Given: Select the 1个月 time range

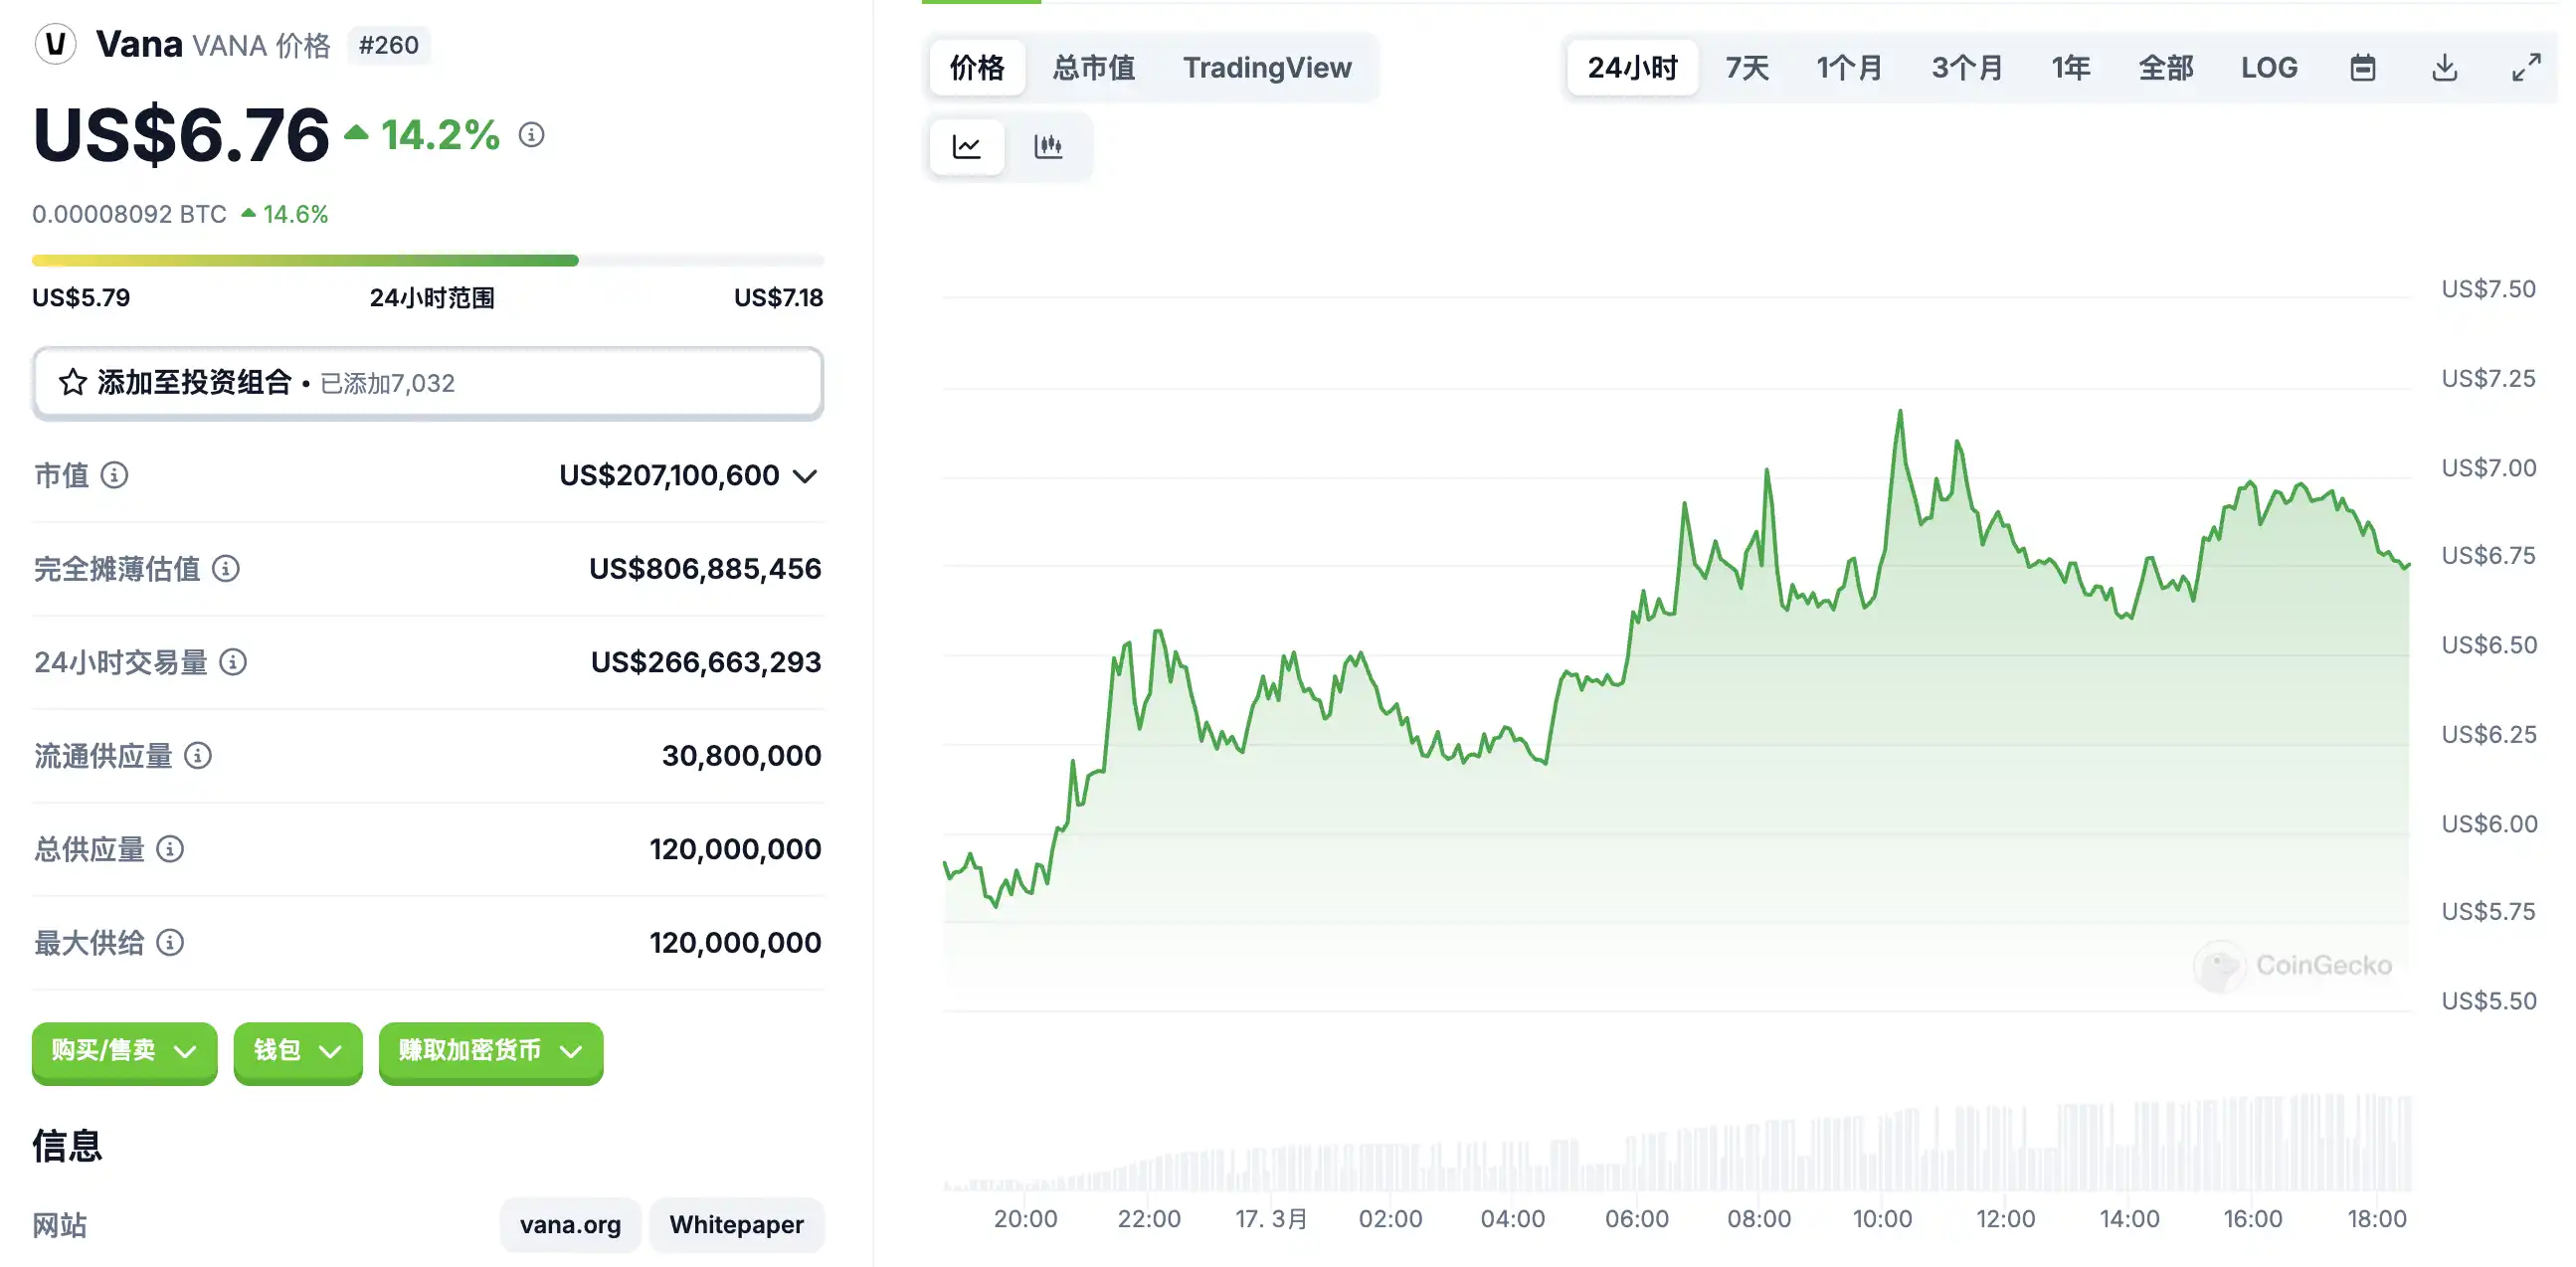Looking at the screenshot, I should click(1850, 68).
